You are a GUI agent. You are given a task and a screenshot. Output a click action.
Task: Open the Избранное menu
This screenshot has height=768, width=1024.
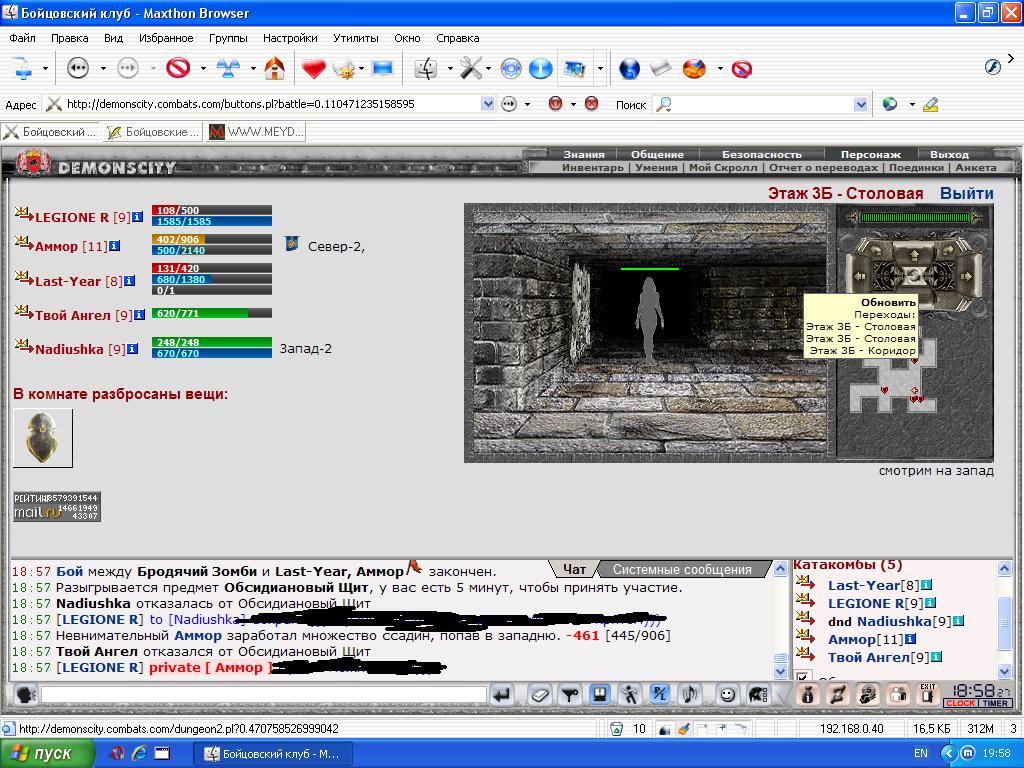(x=166, y=38)
